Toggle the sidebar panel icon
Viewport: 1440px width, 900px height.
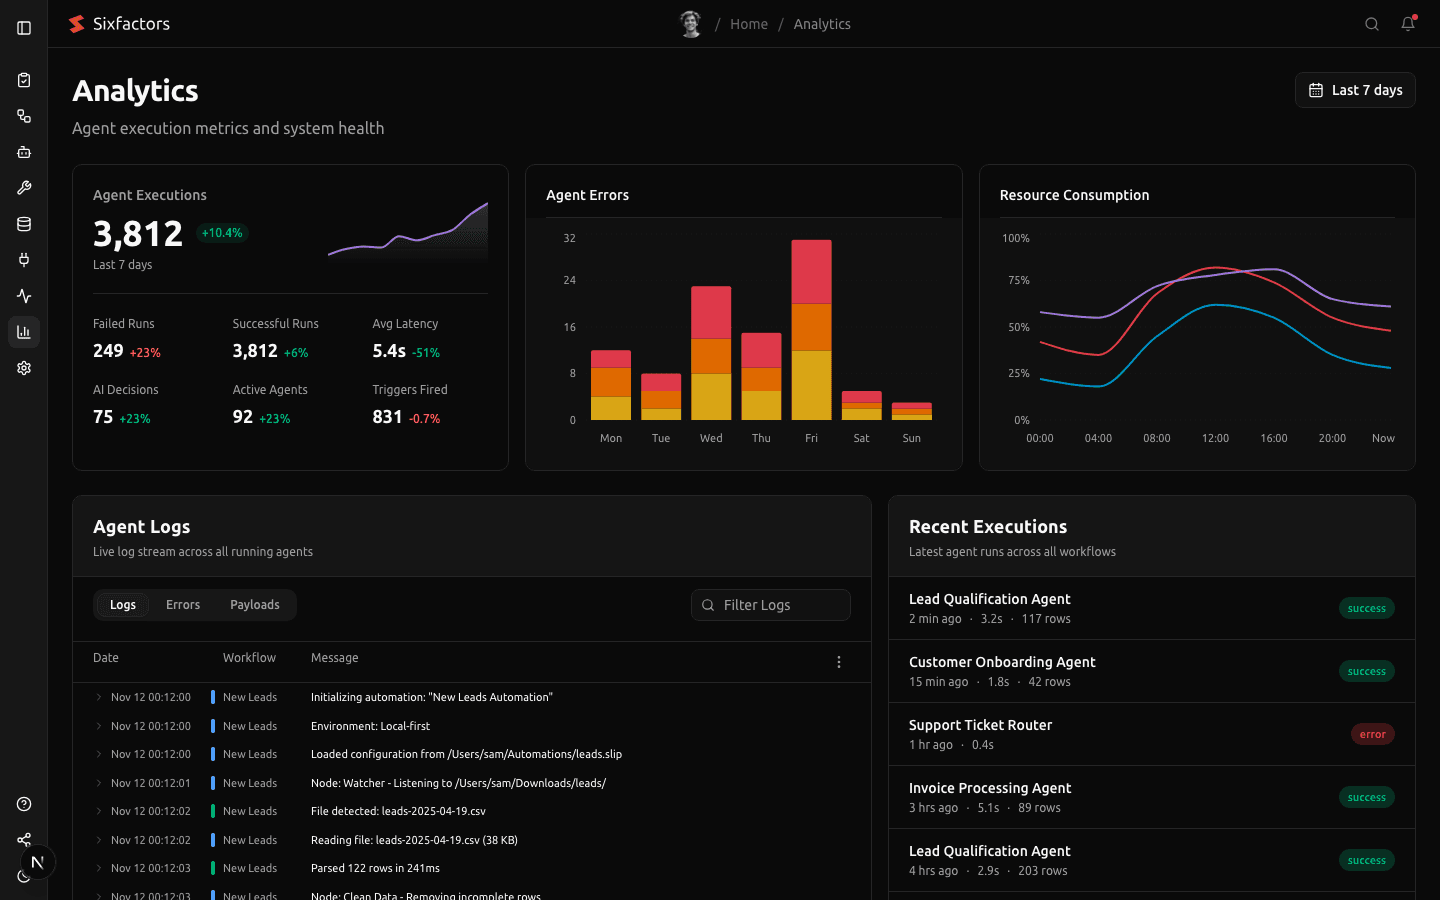[24, 28]
